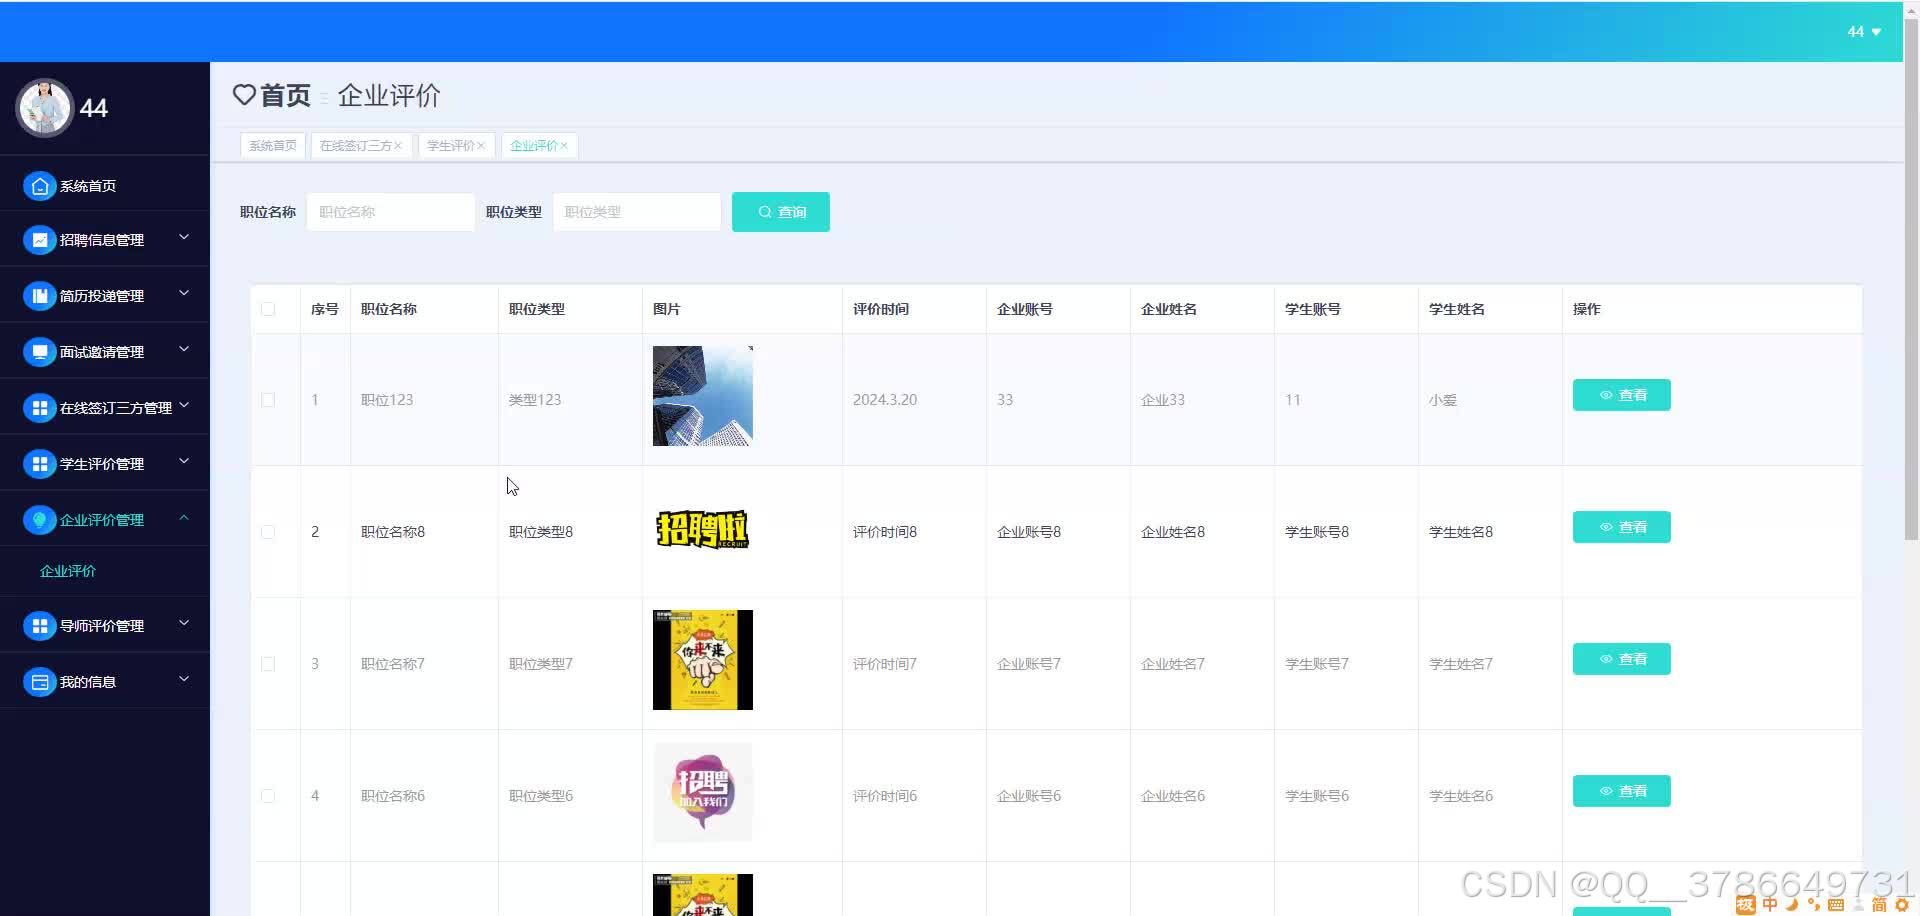This screenshot has height=916, width=1920.
Task: Check the row checkbox for 职位名称7
Action: click(x=268, y=664)
